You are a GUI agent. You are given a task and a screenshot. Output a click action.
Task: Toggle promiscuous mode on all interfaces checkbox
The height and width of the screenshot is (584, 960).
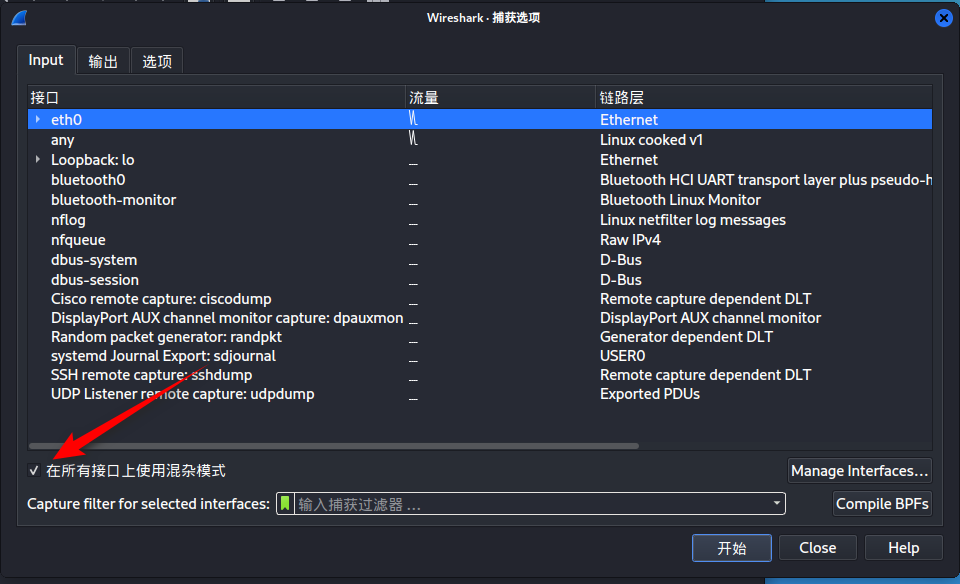(x=34, y=471)
